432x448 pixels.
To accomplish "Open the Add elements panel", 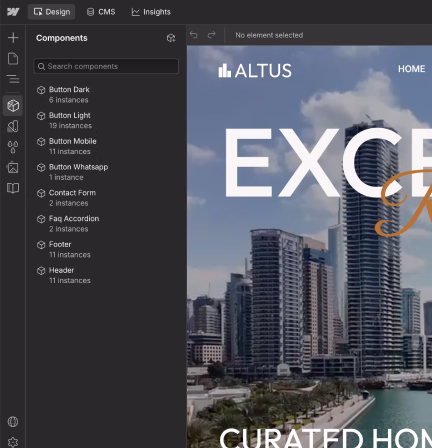I will [x=13, y=37].
